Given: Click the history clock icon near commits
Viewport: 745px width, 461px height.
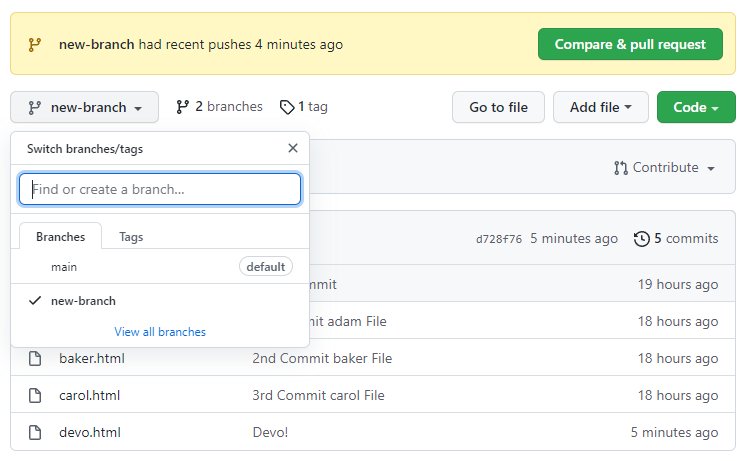Looking at the screenshot, I should pyautogui.click(x=642, y=239).
